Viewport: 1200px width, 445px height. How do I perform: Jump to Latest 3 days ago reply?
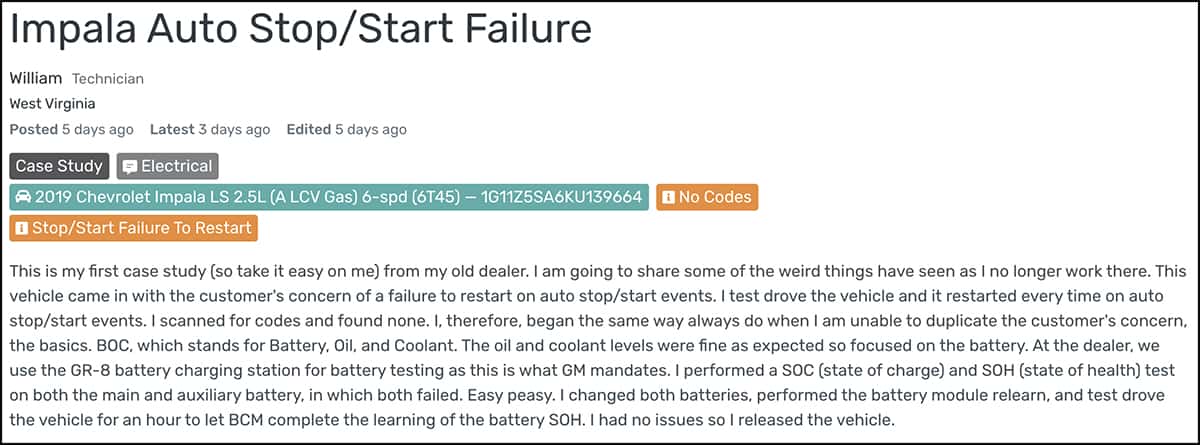209,129
